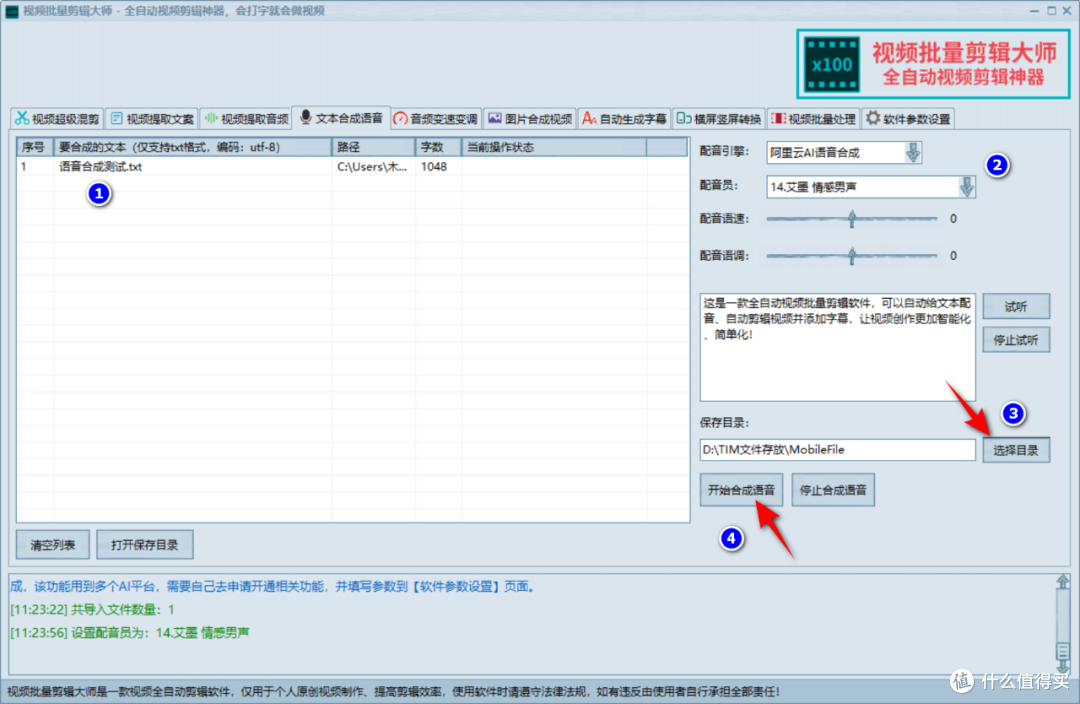Open the 横屏竖屏转换 tab
The width and height of the screenshot is (1080, 704).
[x=719, y=118]
